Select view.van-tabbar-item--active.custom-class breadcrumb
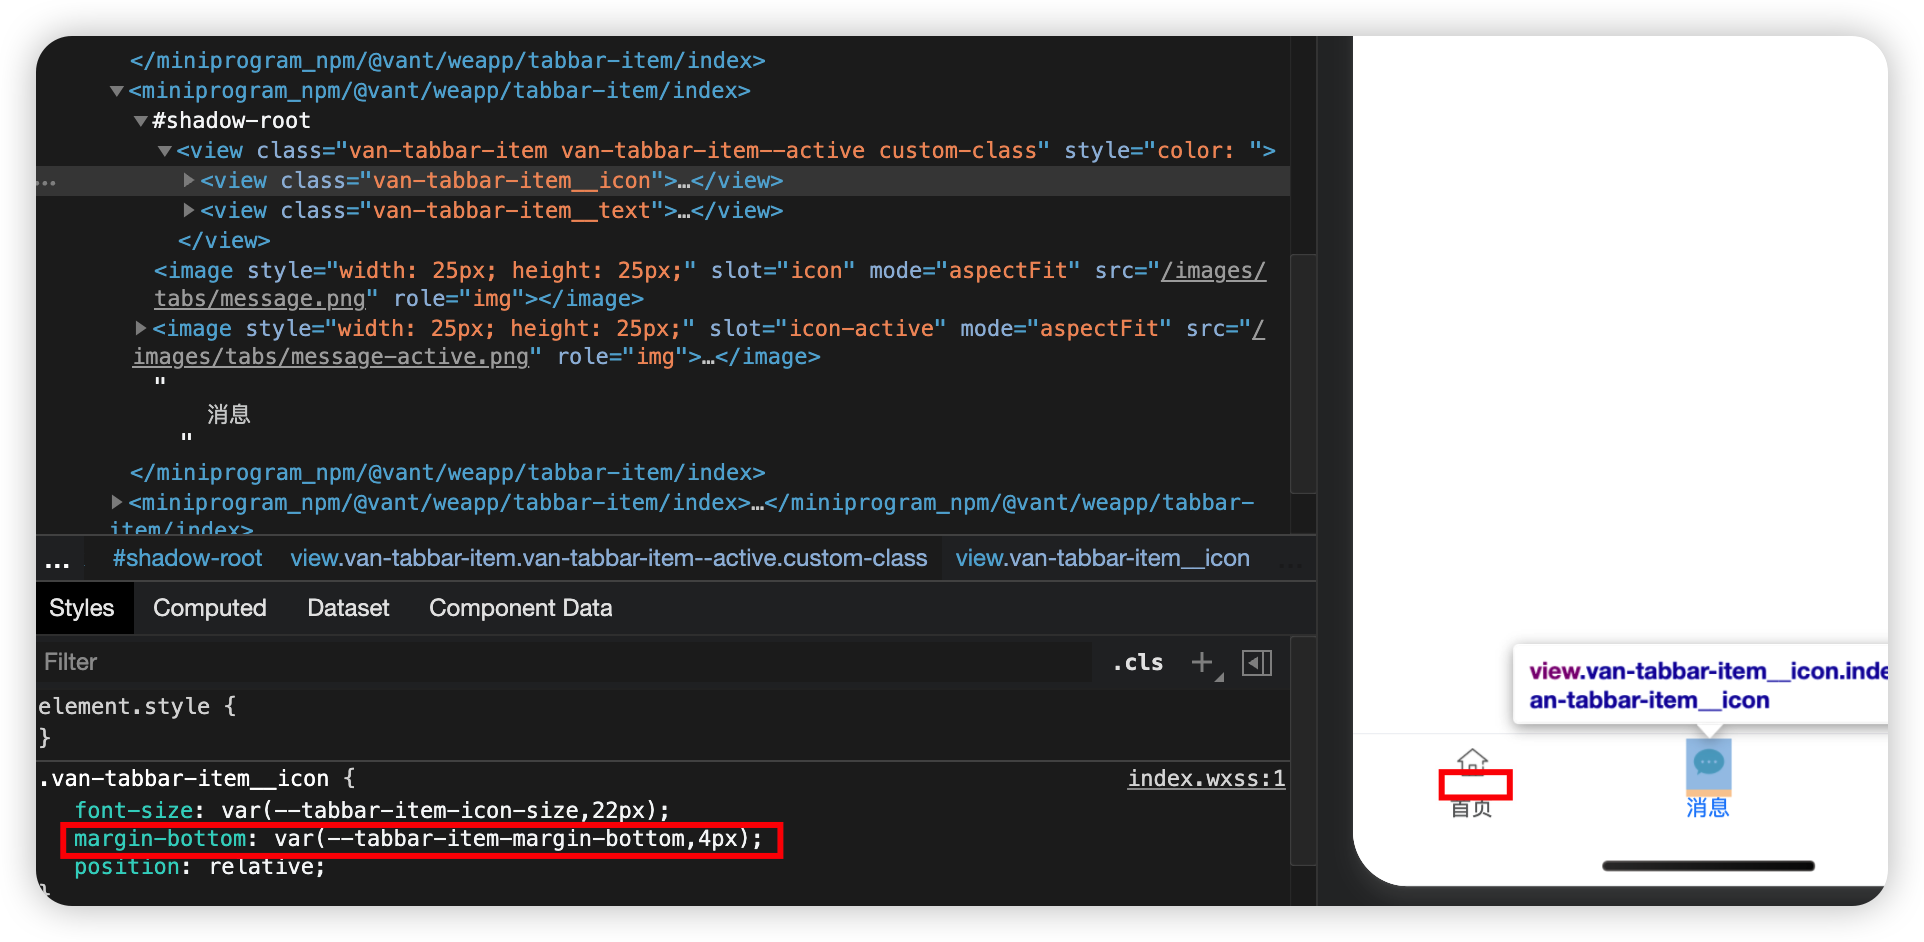This screenshot has width=1924, height=942. pos(609,558)
